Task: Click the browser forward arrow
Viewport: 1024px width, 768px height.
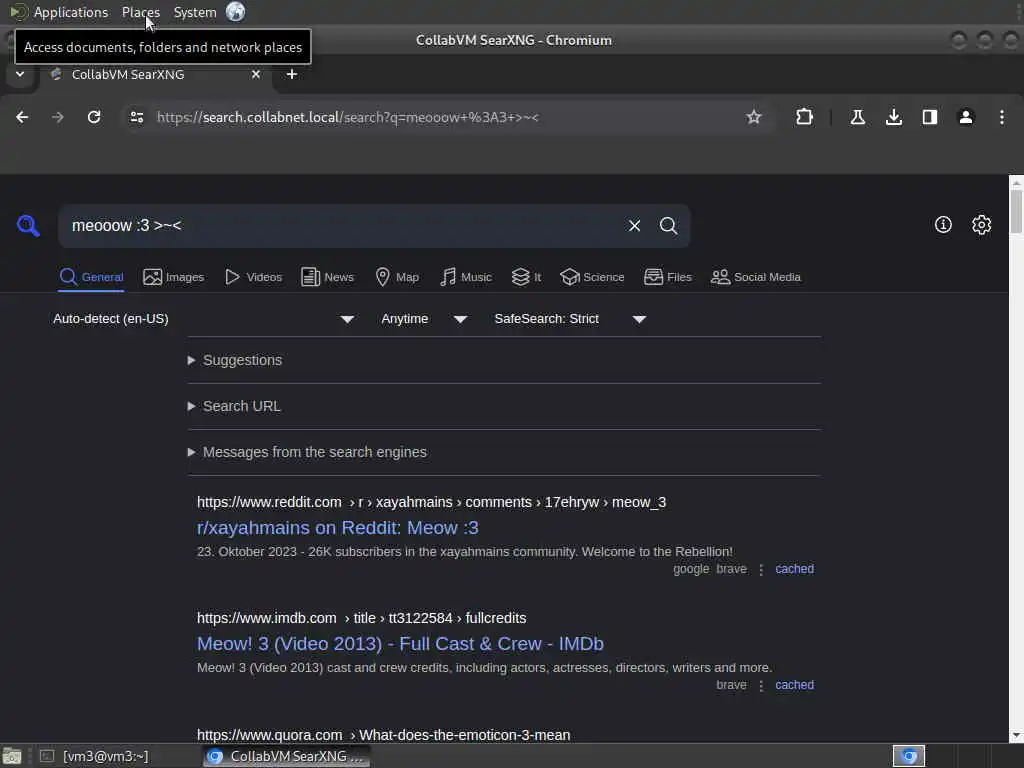Action: (x=57, y=117)
